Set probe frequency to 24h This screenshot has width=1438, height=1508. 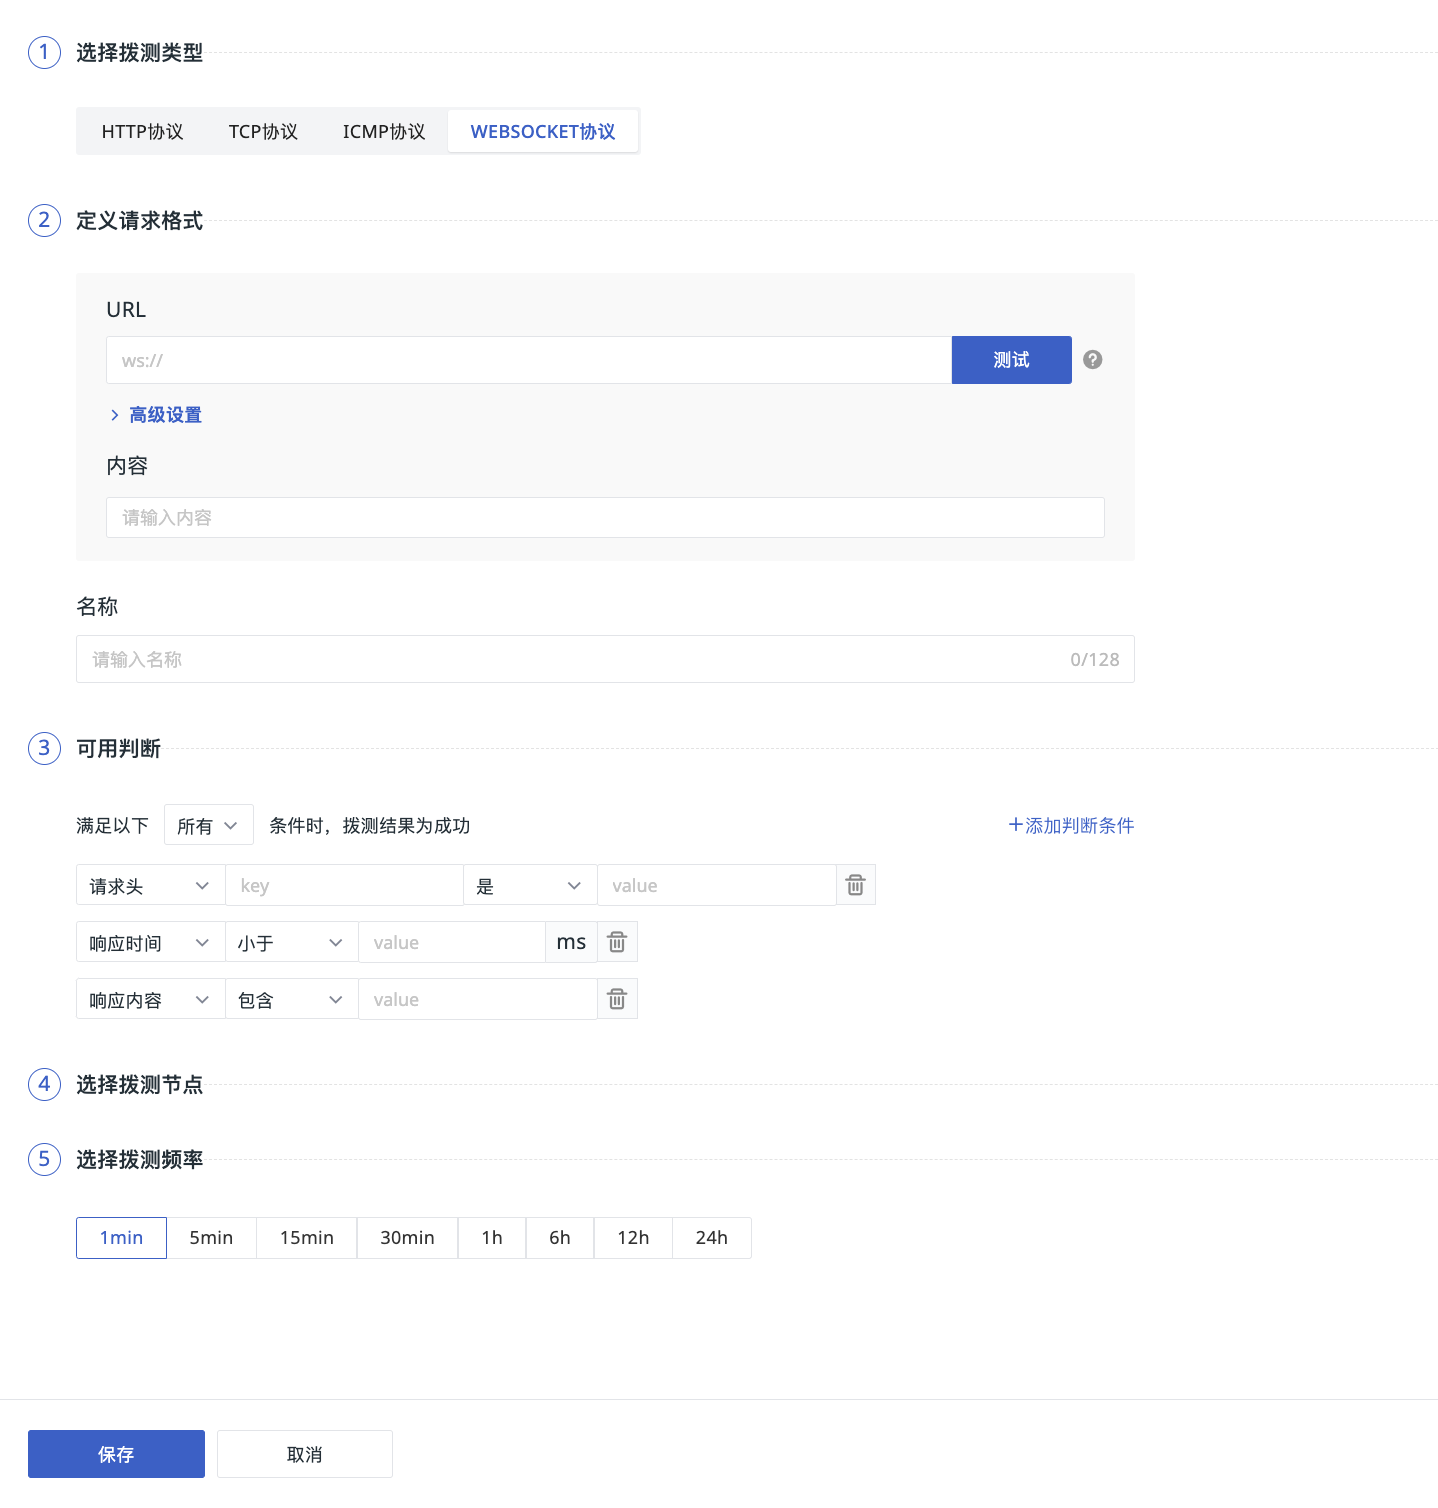click(x=711, y=1238)
